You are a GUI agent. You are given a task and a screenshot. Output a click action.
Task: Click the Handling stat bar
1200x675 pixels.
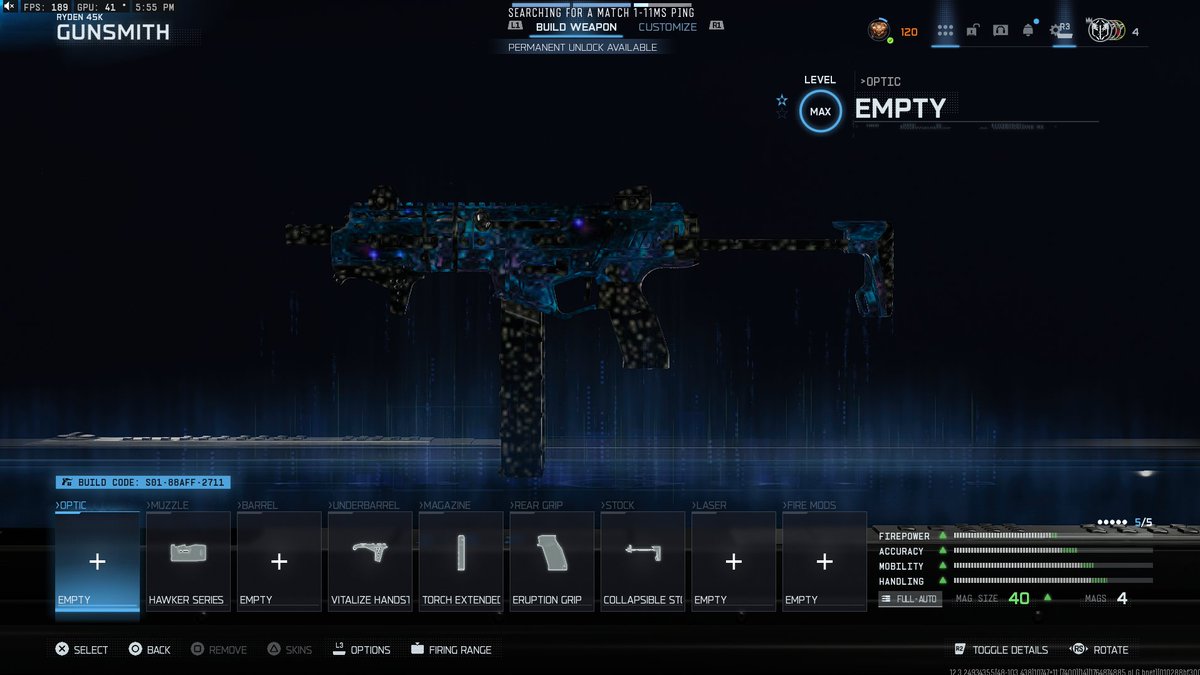[1052, 581]
